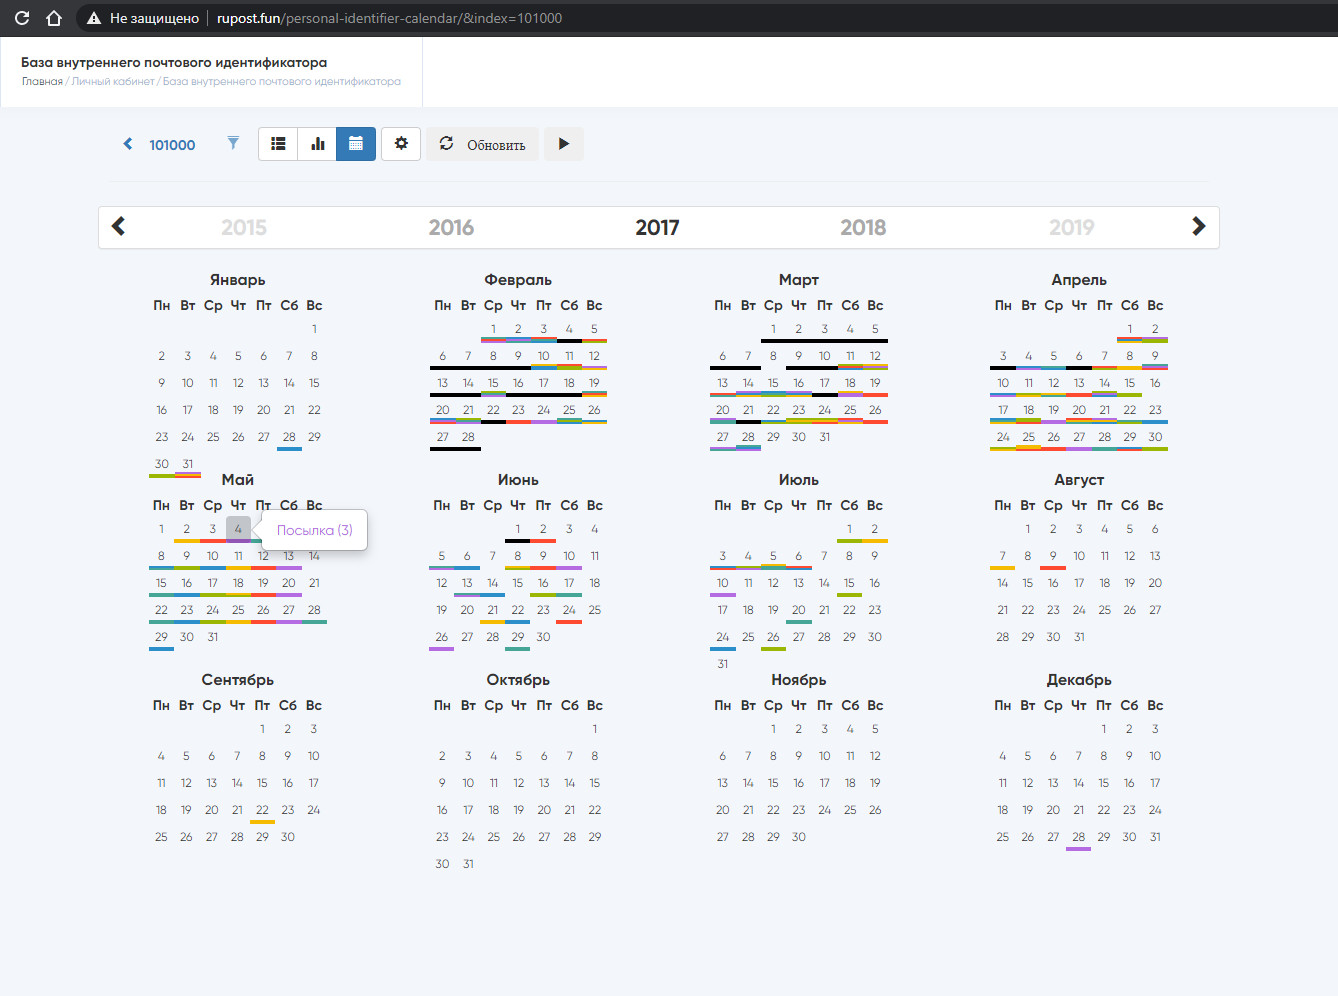Open Личный кабинет breadcrumb link
The image size is (1338, 996).
(113, 82)
